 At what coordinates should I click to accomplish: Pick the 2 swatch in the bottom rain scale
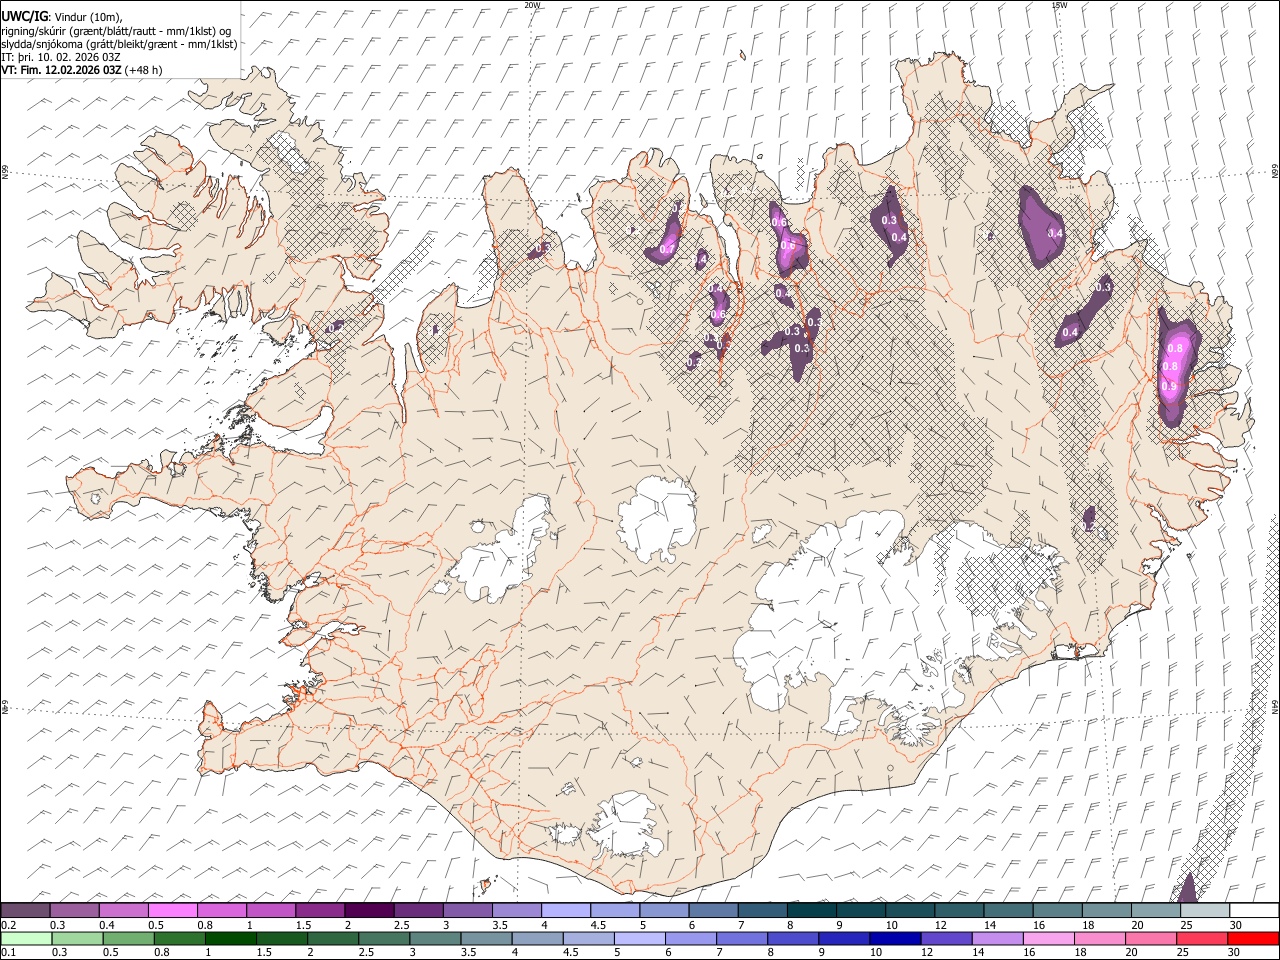tap(333, 938)
